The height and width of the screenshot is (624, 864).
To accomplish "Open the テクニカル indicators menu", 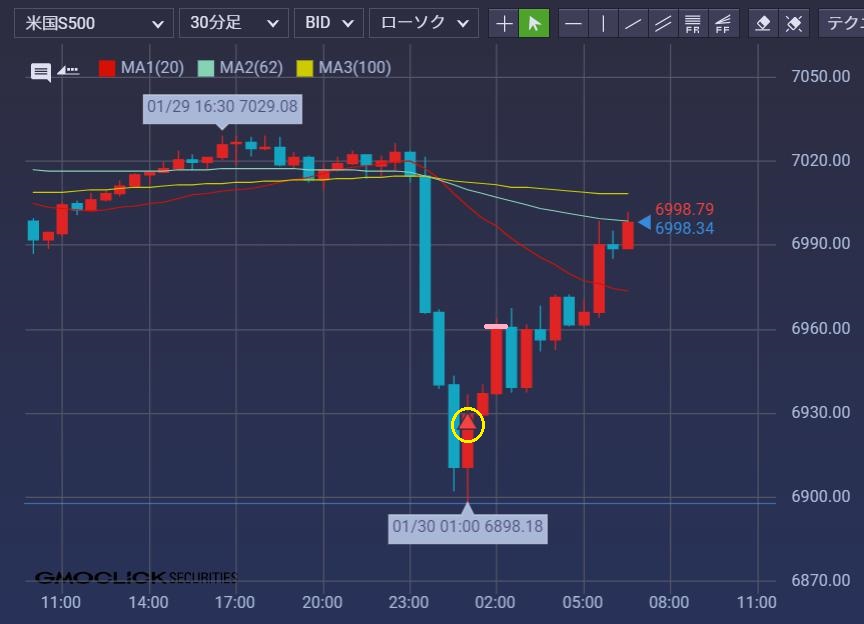I will (x=842, y=23).
